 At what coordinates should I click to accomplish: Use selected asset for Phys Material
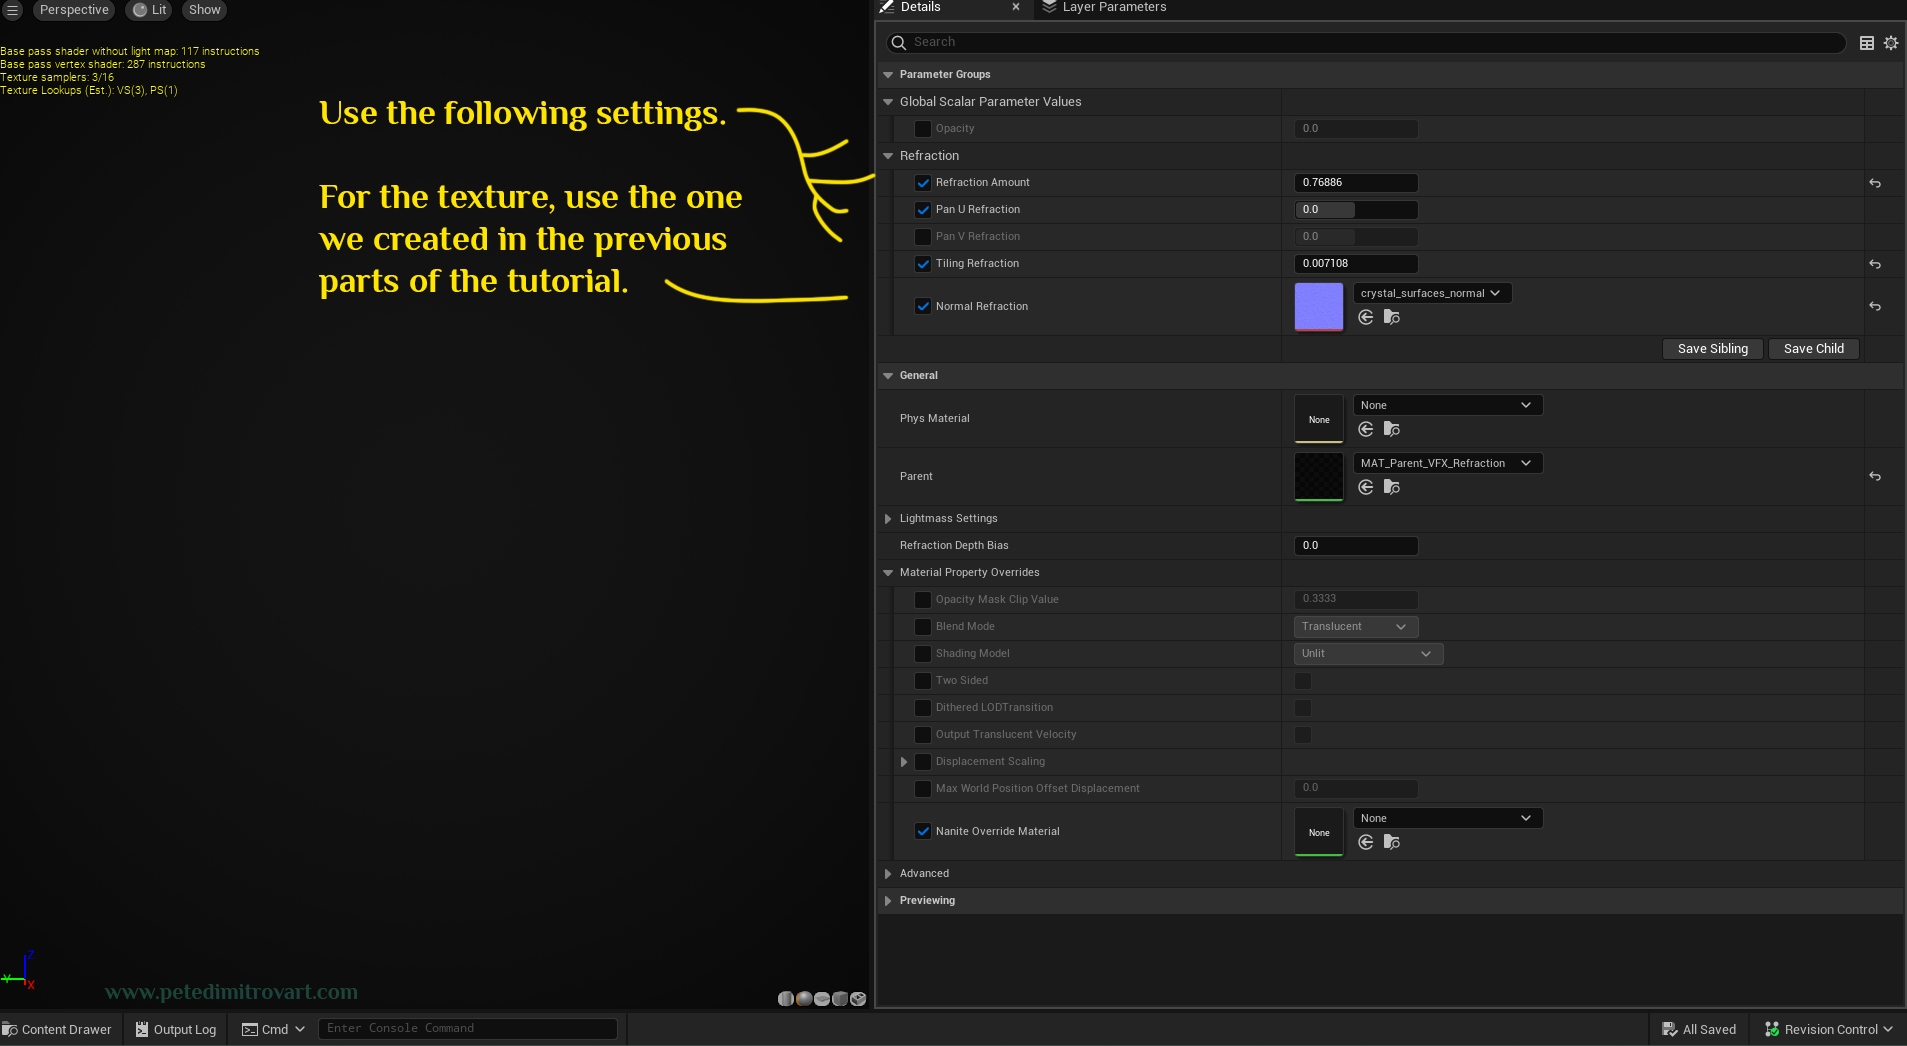[1366, 429]
